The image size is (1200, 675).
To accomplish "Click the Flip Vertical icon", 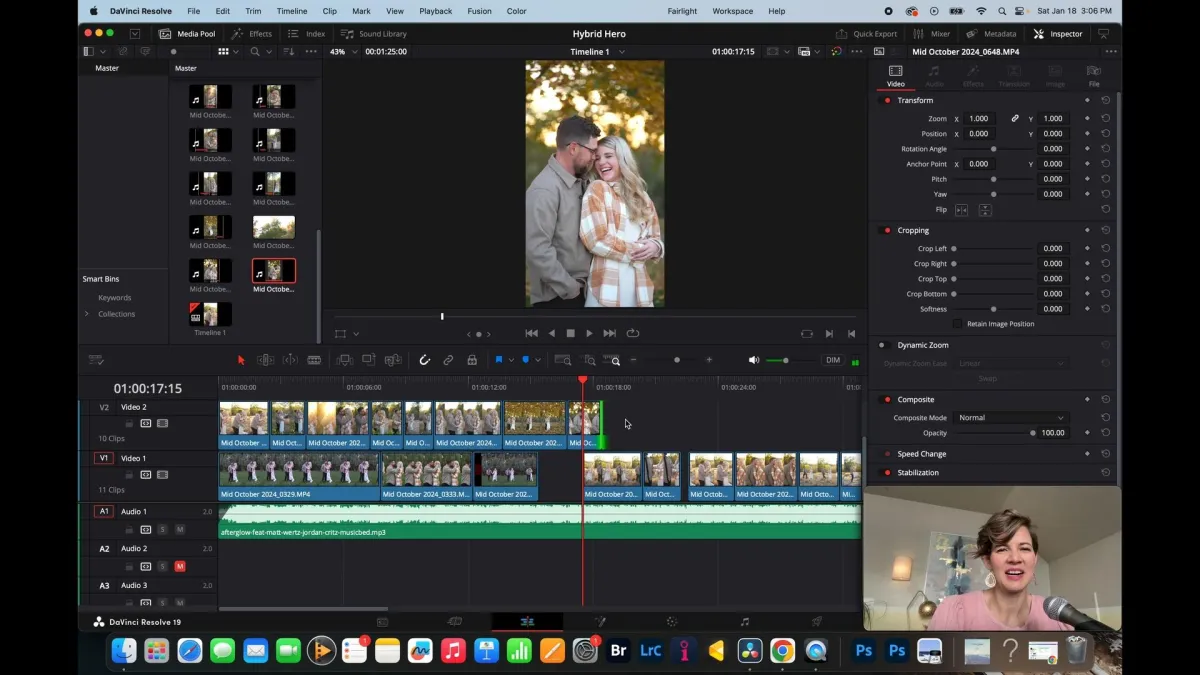I will point(985,210).
